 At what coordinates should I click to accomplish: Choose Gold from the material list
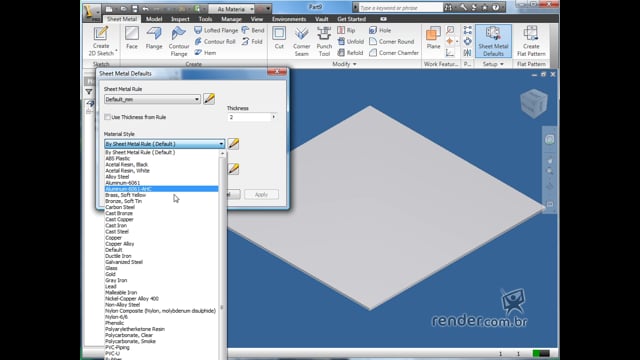point(110,274)
